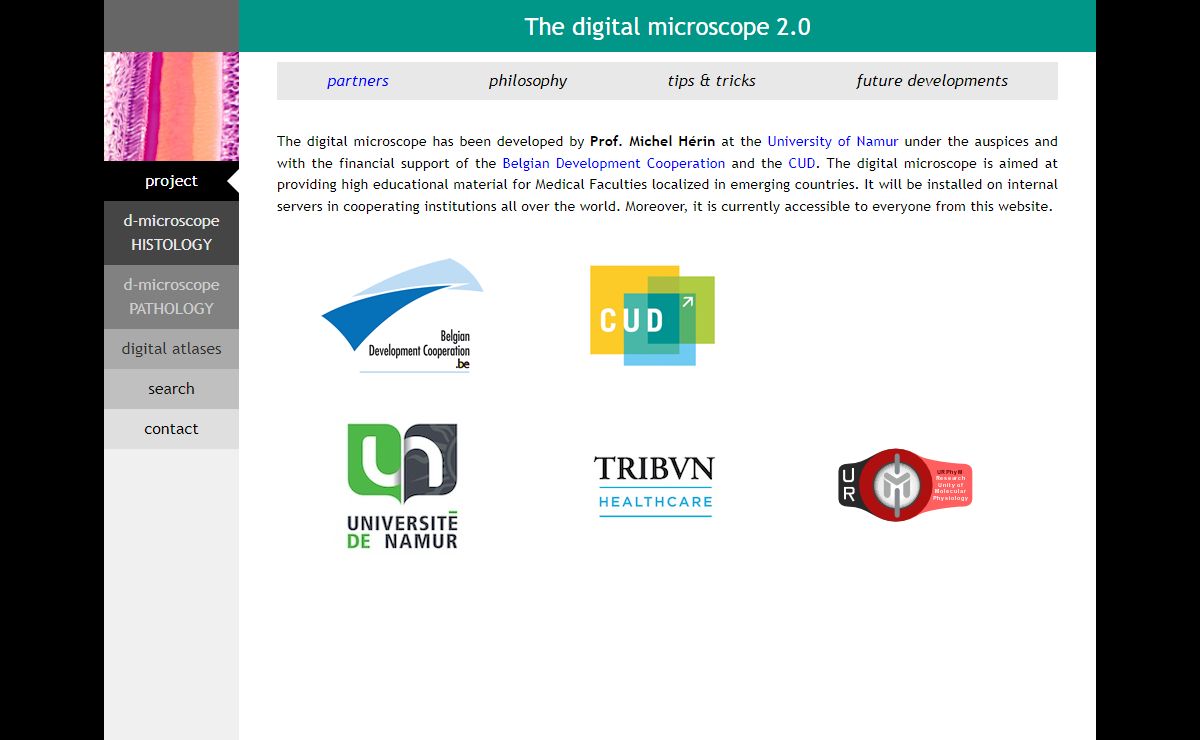Click the TRIBVN Healthcare logo

pos(654,486)
